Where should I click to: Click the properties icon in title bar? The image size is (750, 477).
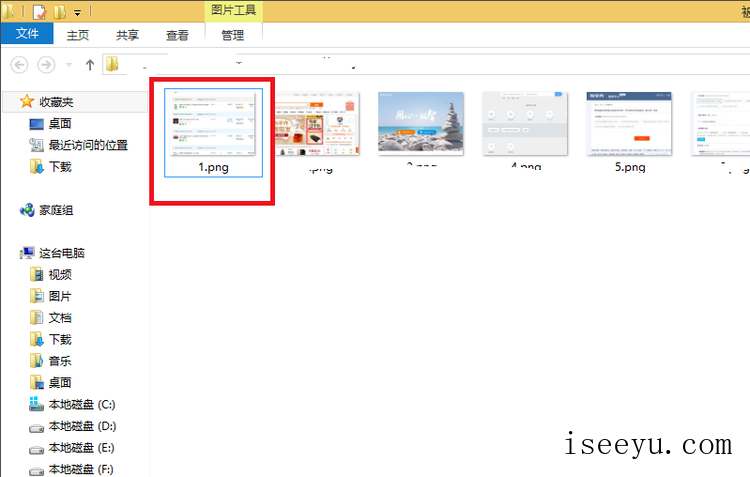(39, 11)
